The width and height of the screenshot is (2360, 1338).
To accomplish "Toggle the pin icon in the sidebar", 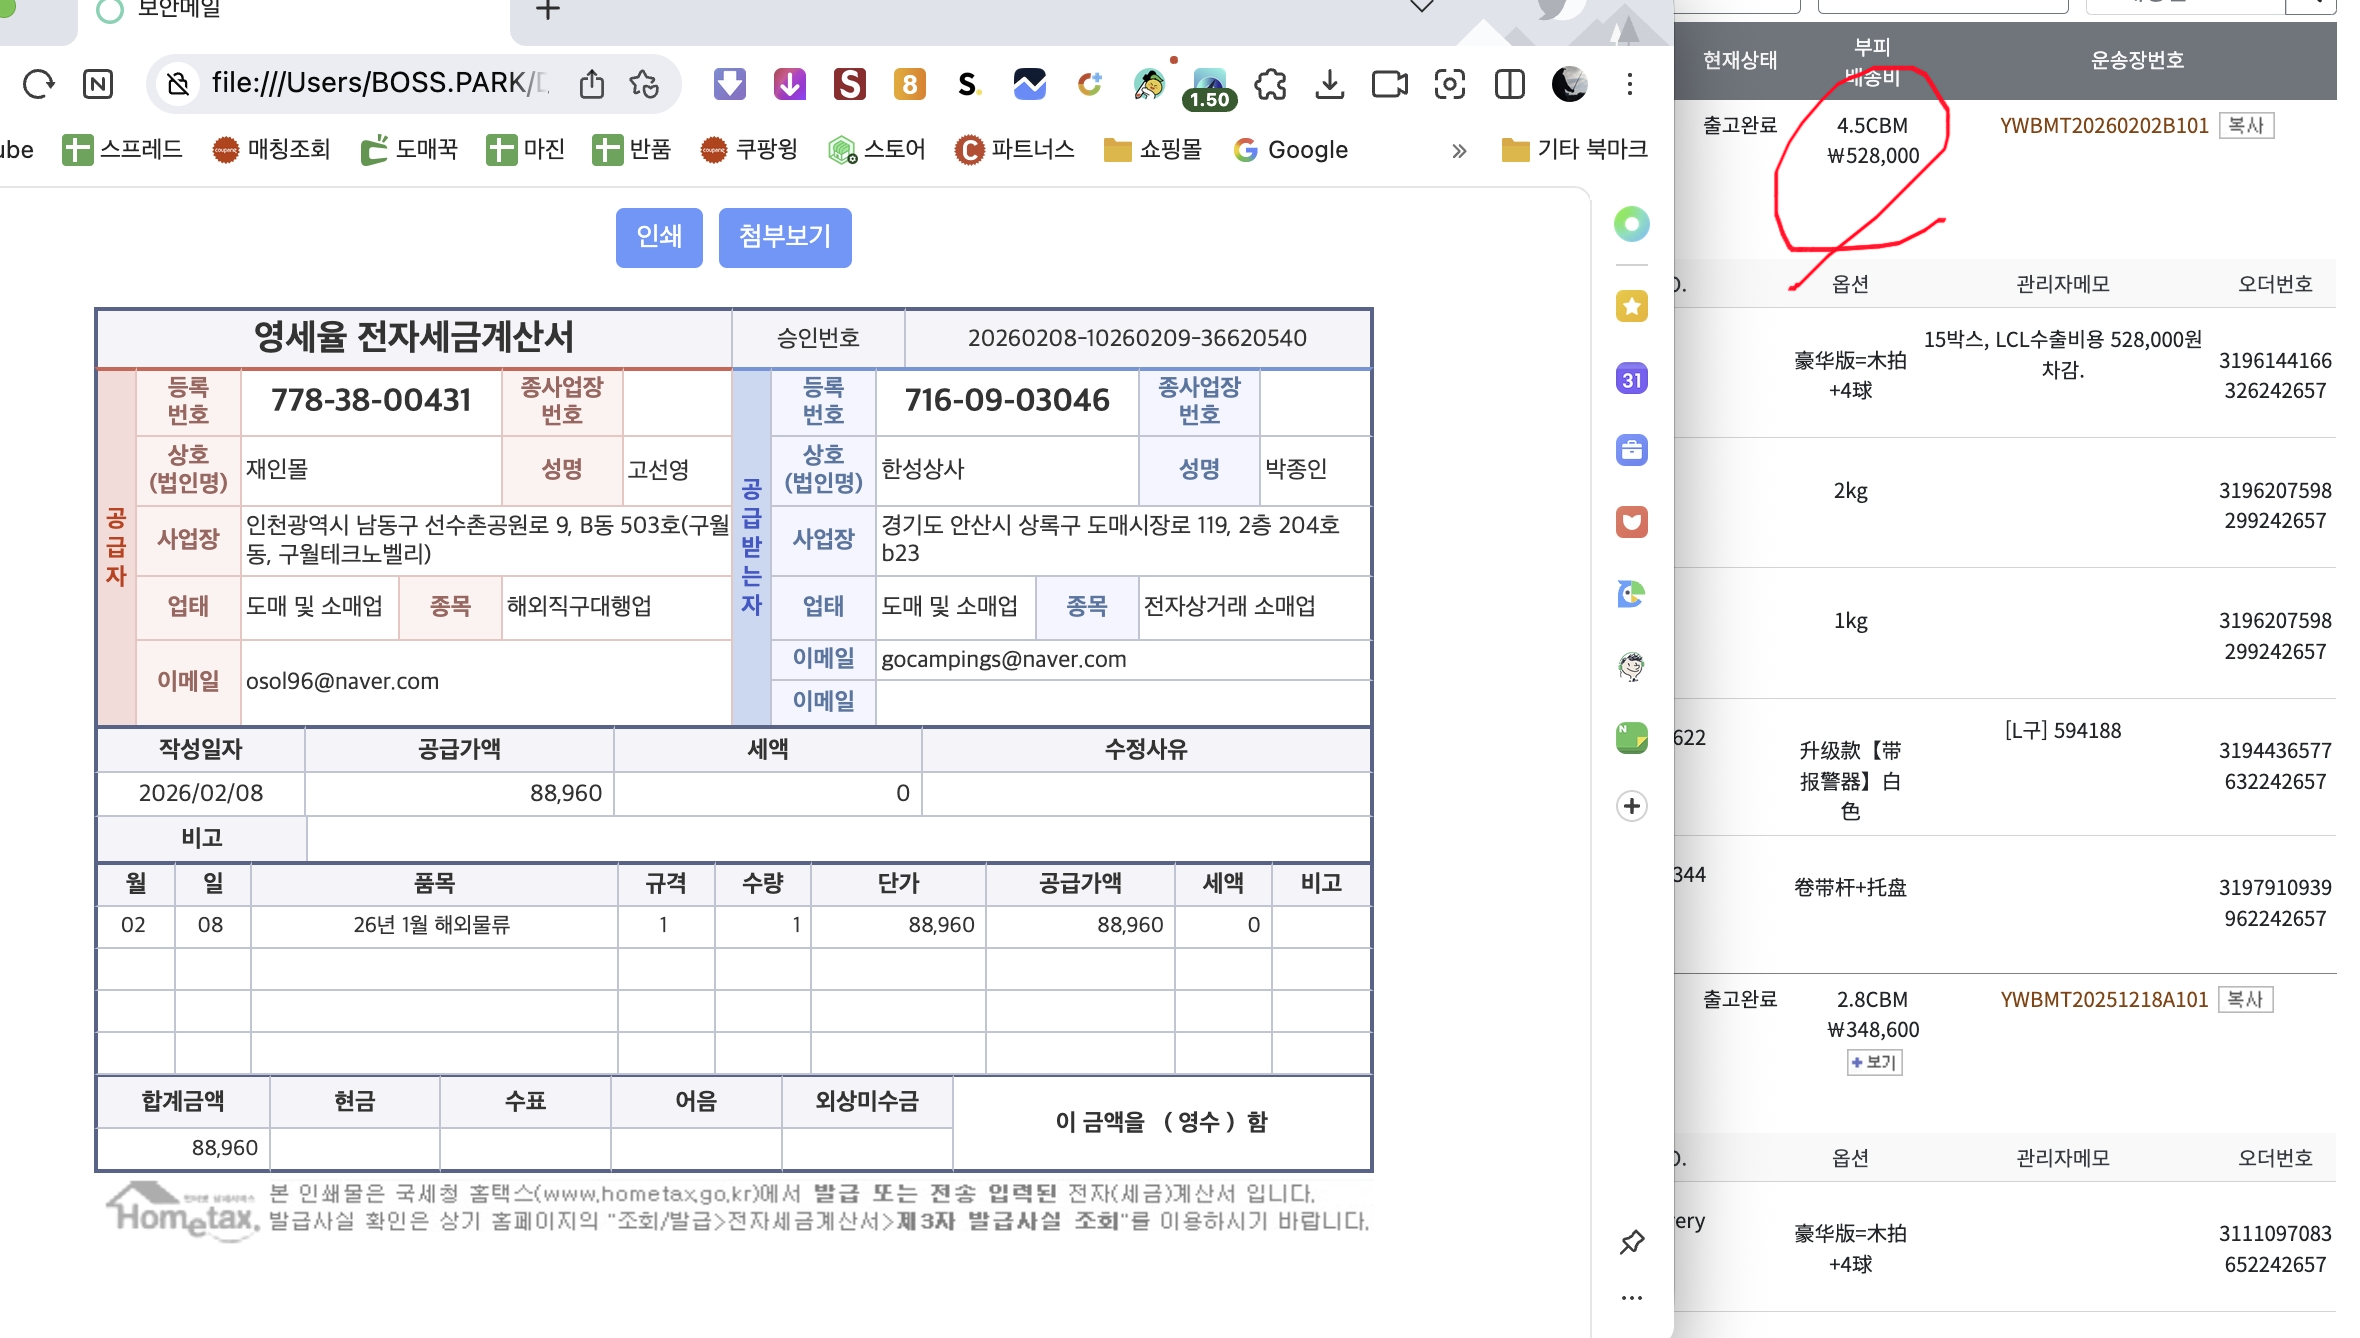I will point(1632,1242).
